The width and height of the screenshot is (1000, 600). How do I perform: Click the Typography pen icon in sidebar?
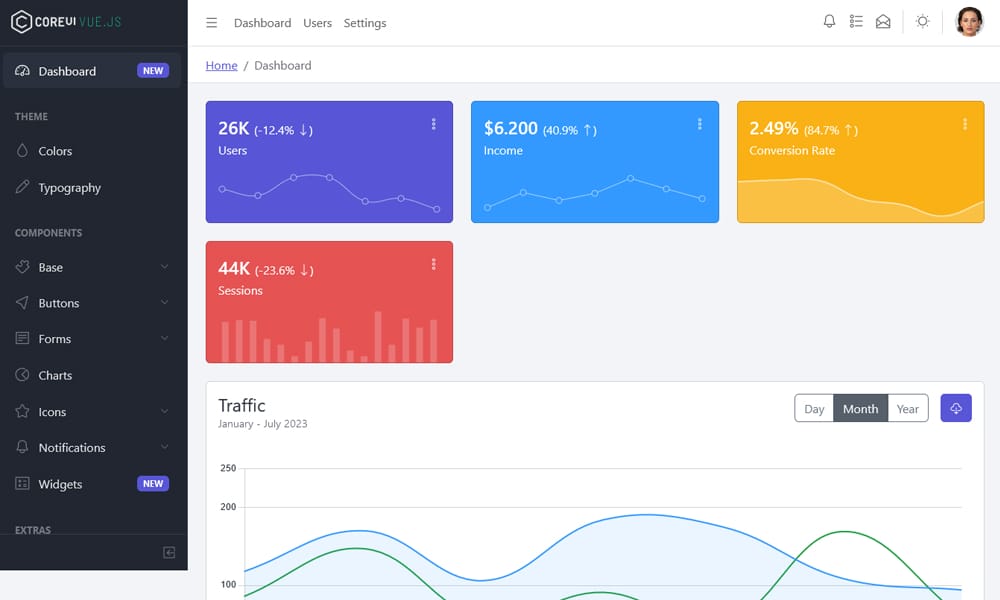24,187
